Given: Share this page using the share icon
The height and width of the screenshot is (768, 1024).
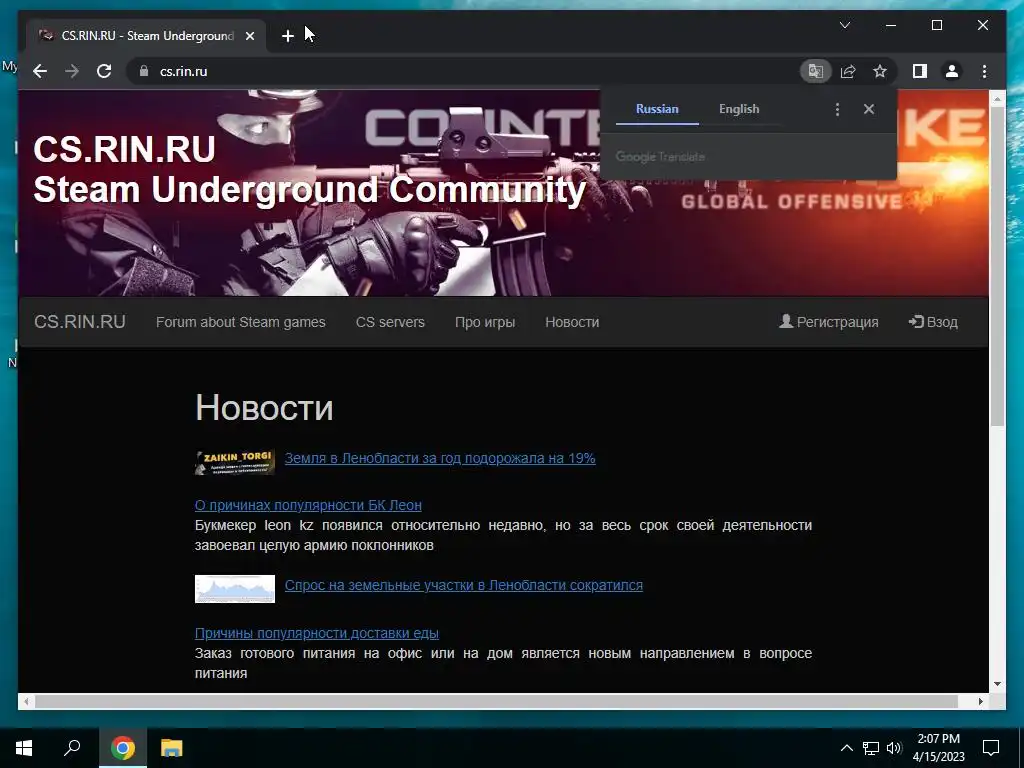Looking at the screenshot, I should tap(848, 71).
